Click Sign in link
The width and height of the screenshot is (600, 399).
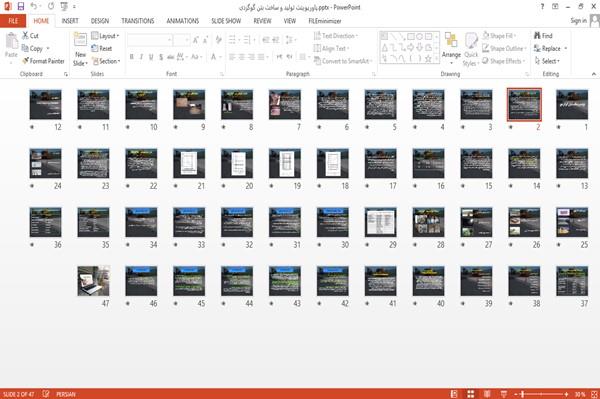[578, 21]
